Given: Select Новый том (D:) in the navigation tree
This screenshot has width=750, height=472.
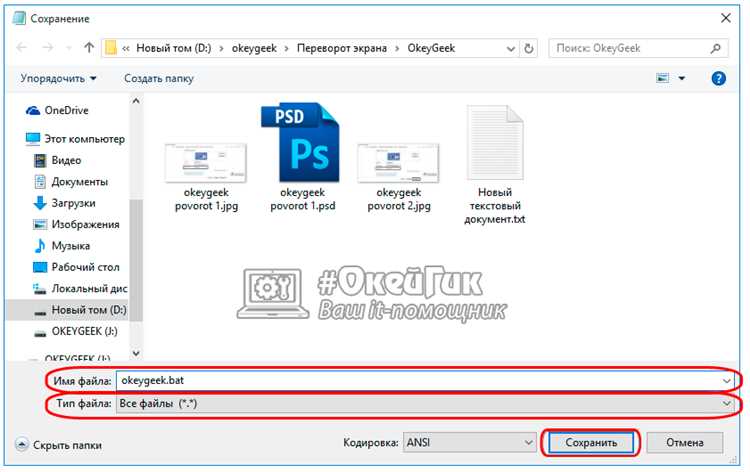Looking at the screenshot, I should pyautogui.click(x=88, y=310).
